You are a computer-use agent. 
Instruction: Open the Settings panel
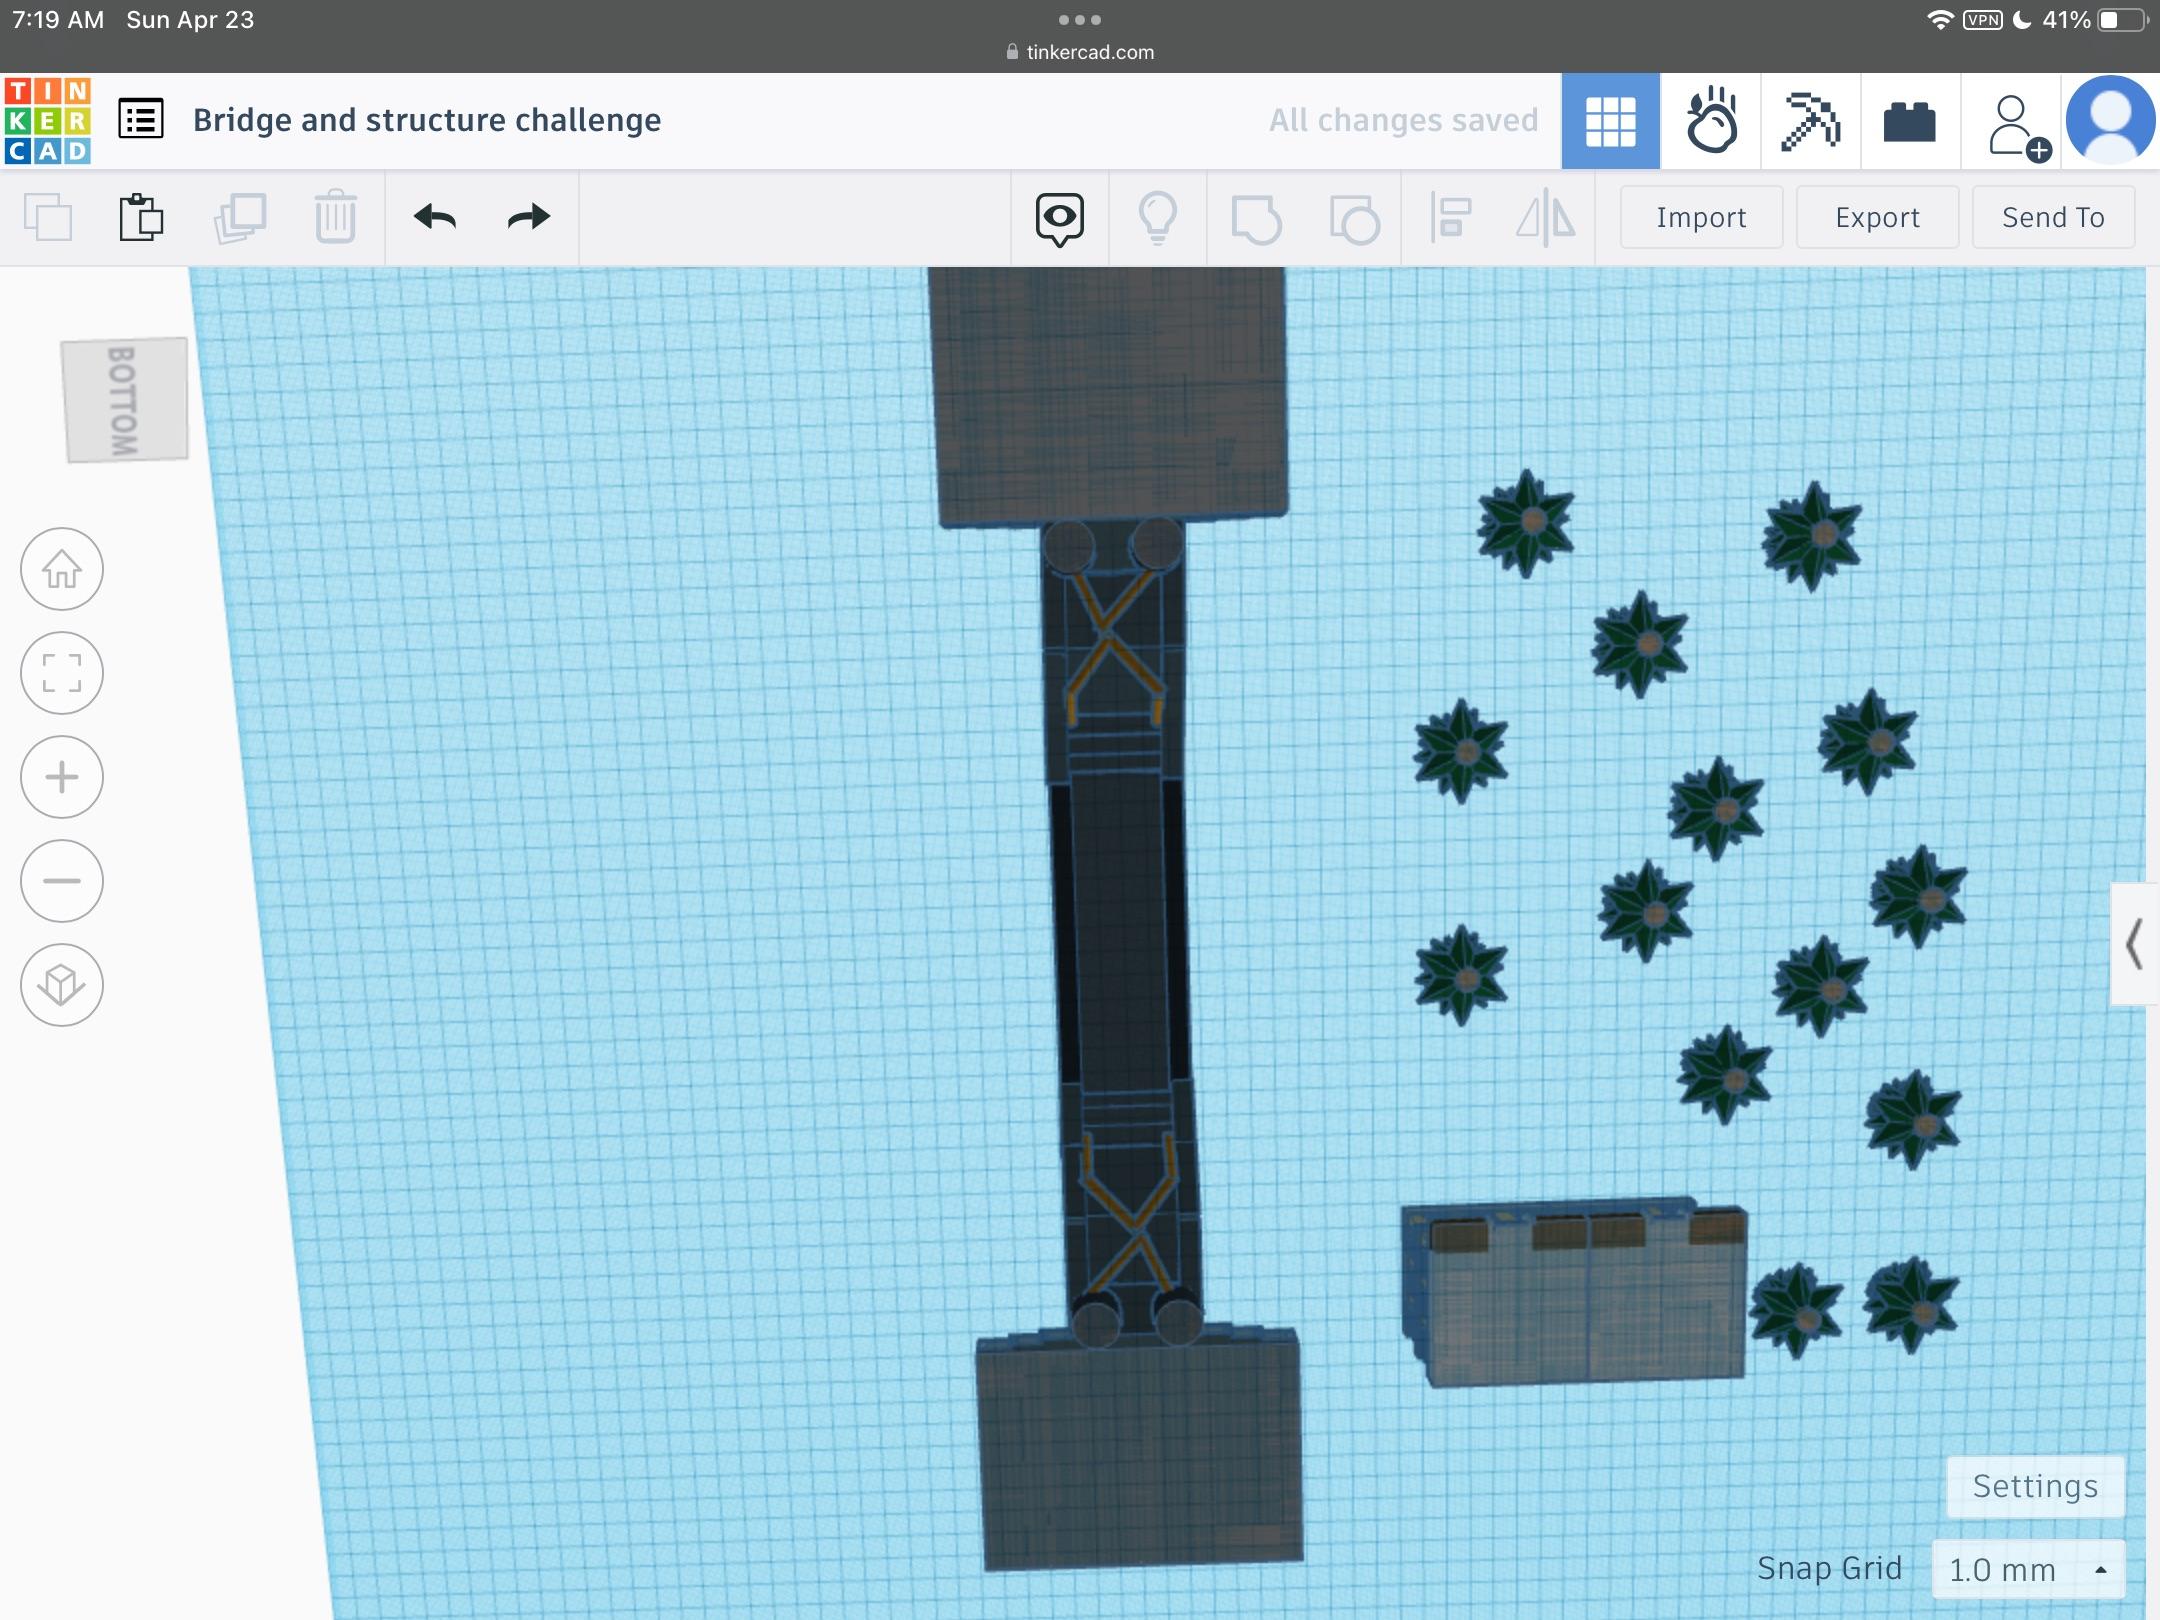[x=2035, y=1486]
